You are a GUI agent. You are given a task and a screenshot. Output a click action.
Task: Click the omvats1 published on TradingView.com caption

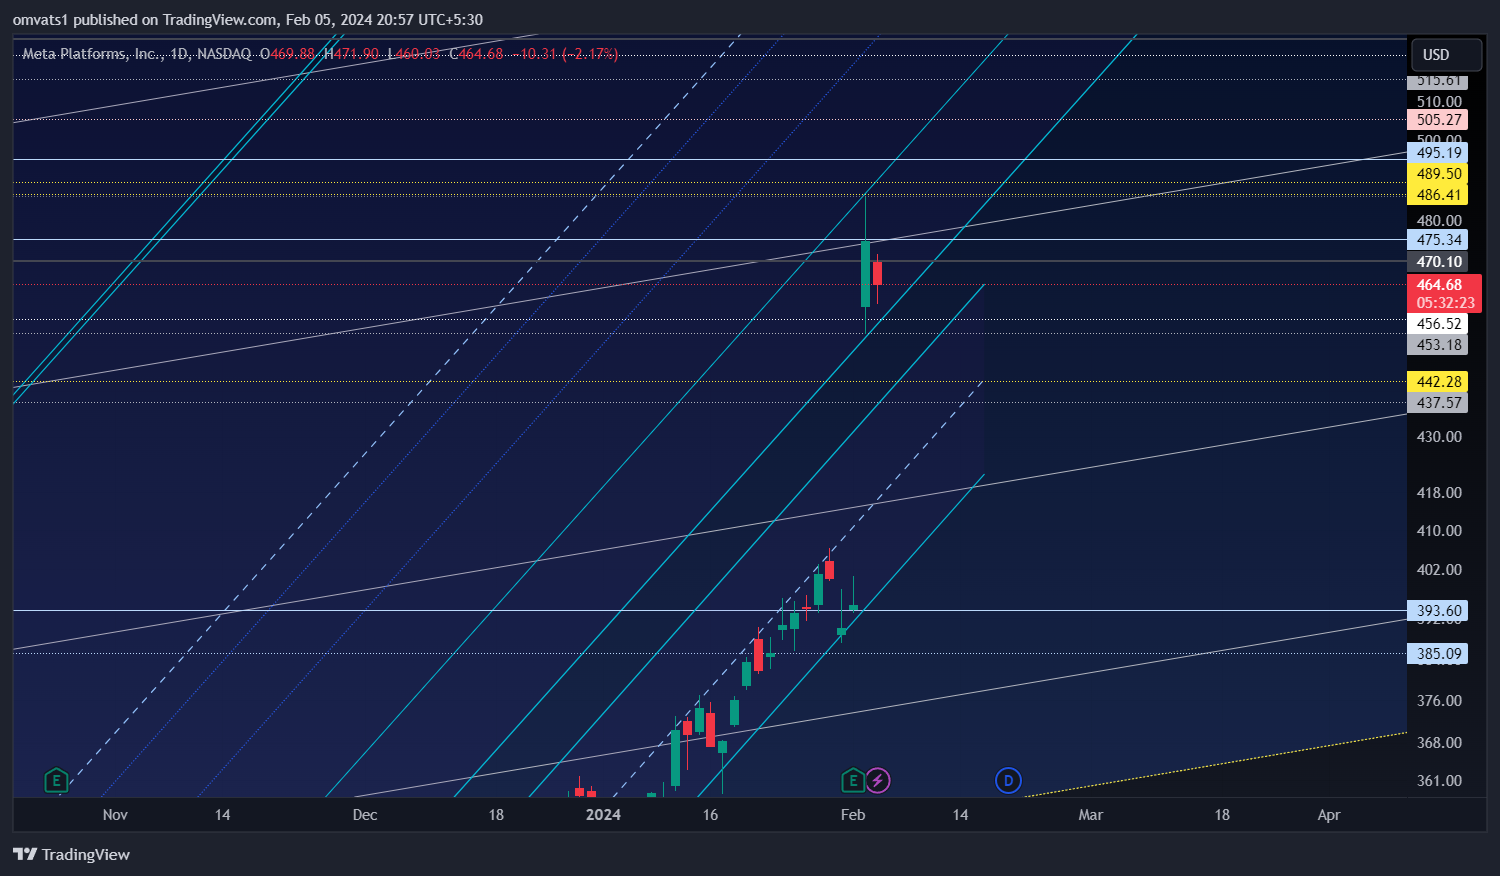click(248, 20)
